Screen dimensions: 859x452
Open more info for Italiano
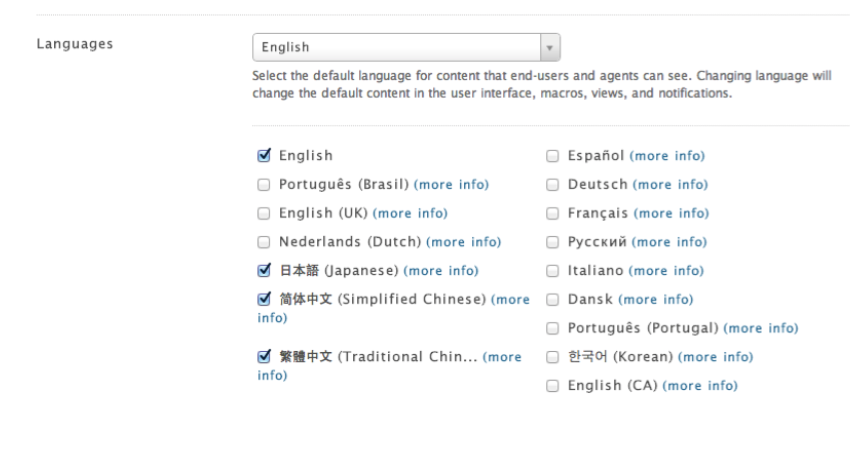click(x=666, y=271)
